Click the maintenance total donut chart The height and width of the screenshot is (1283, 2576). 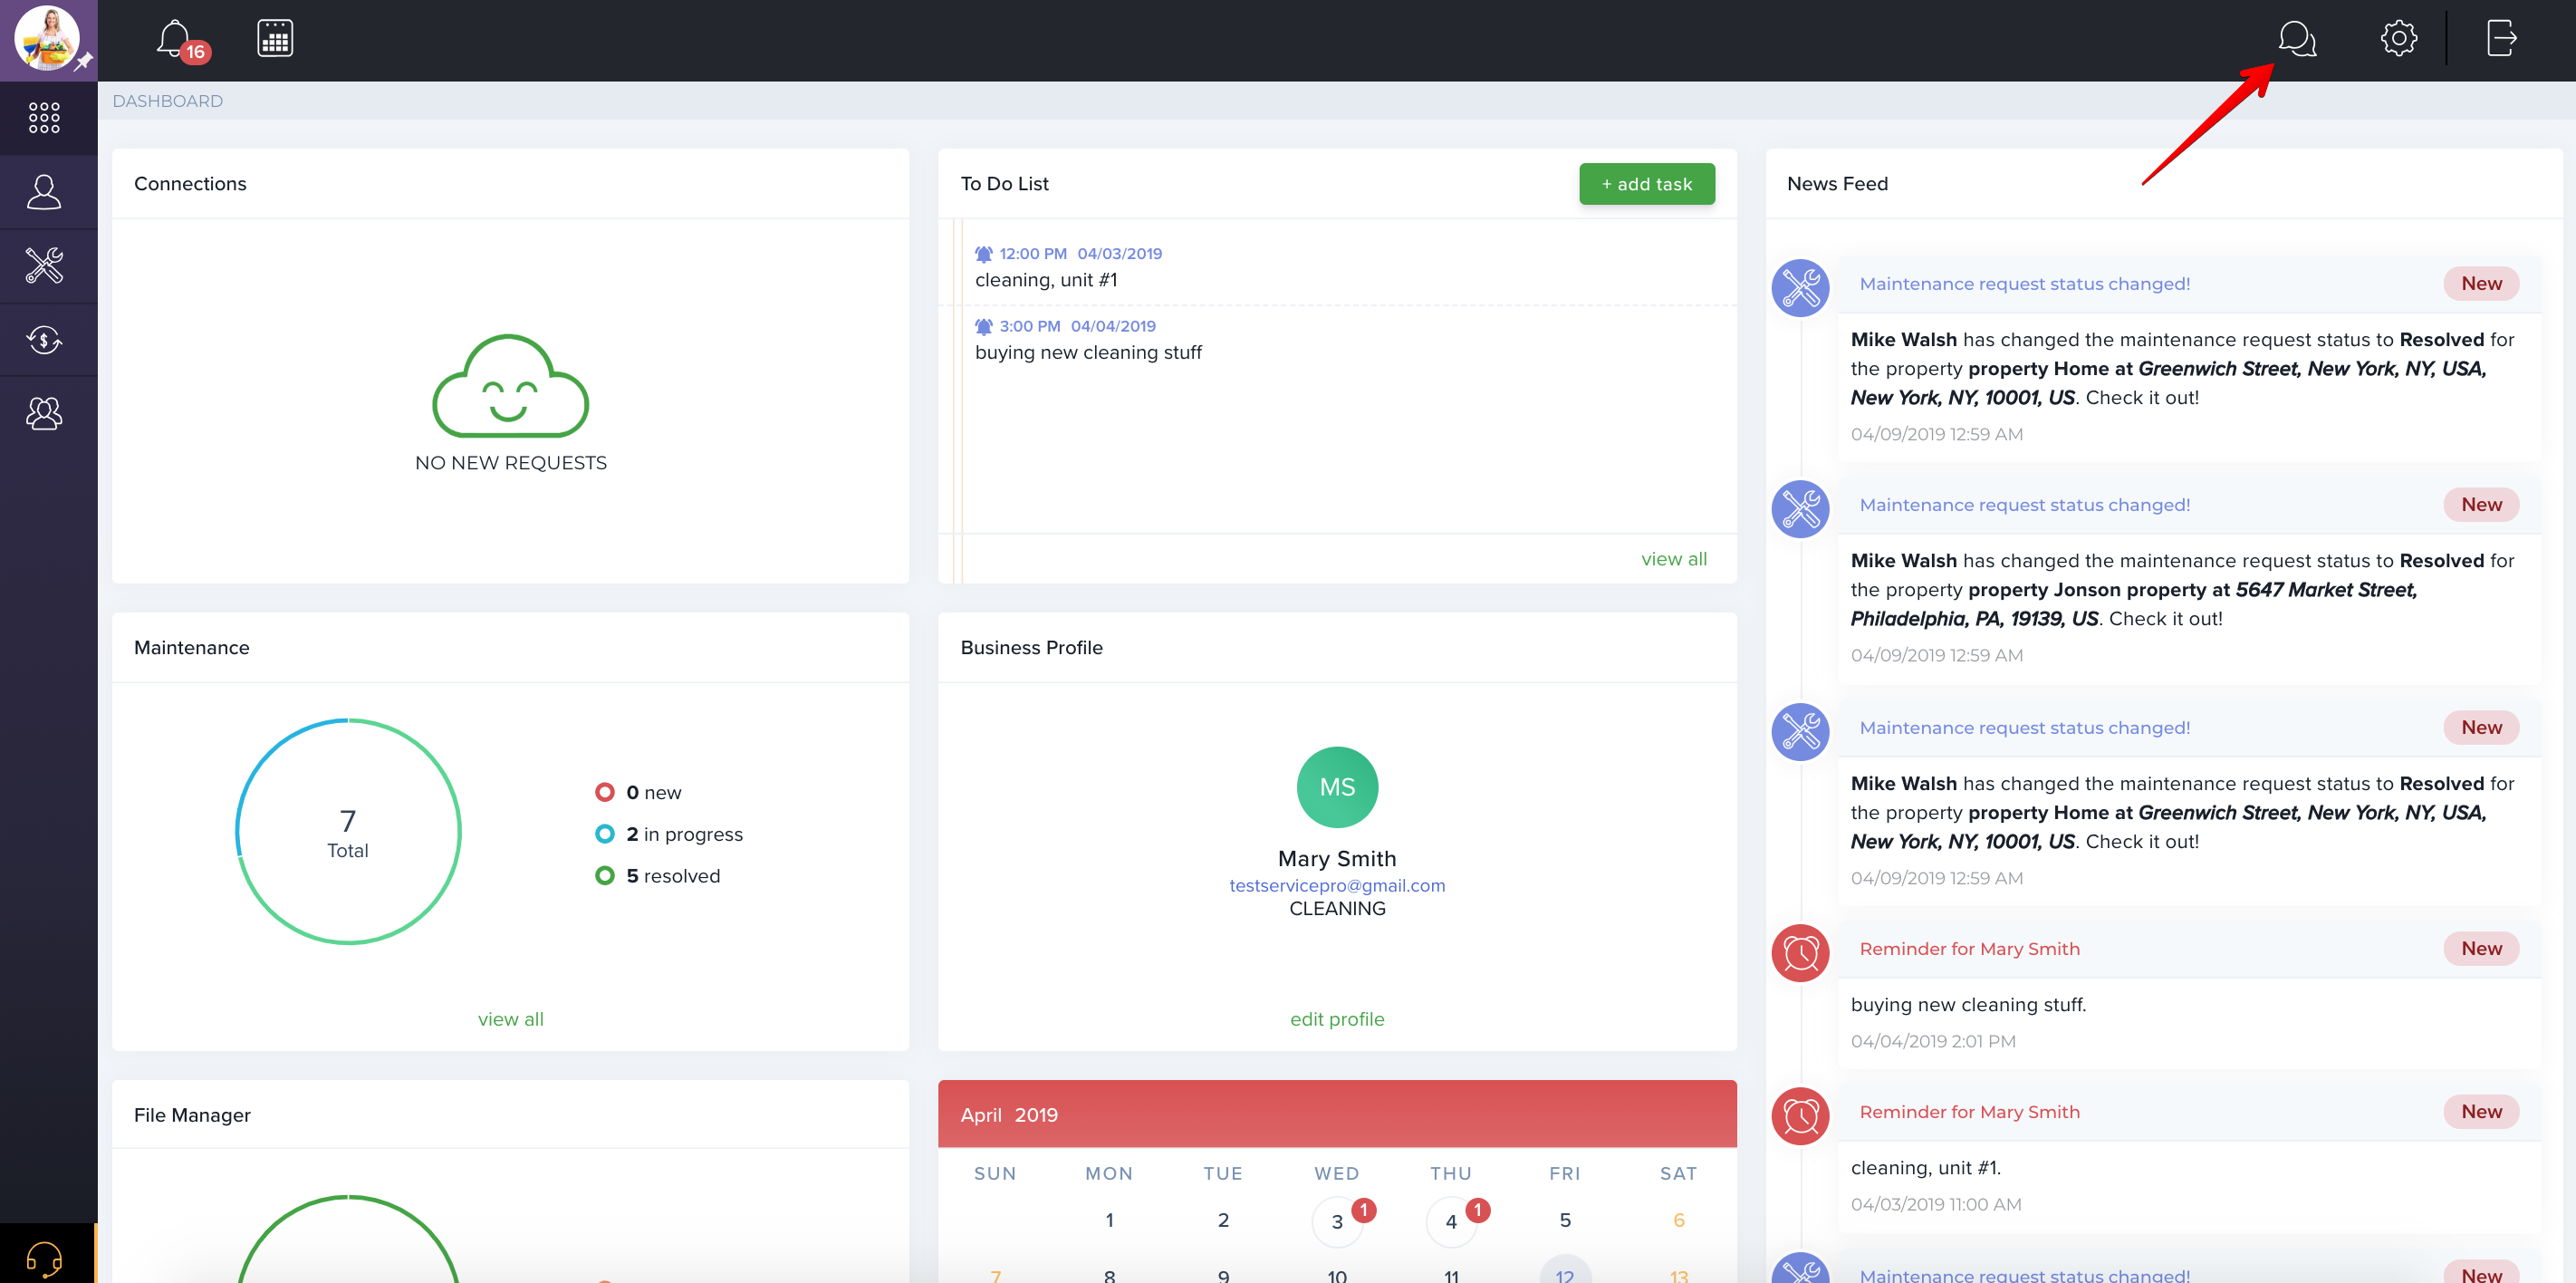pos(348,831)
